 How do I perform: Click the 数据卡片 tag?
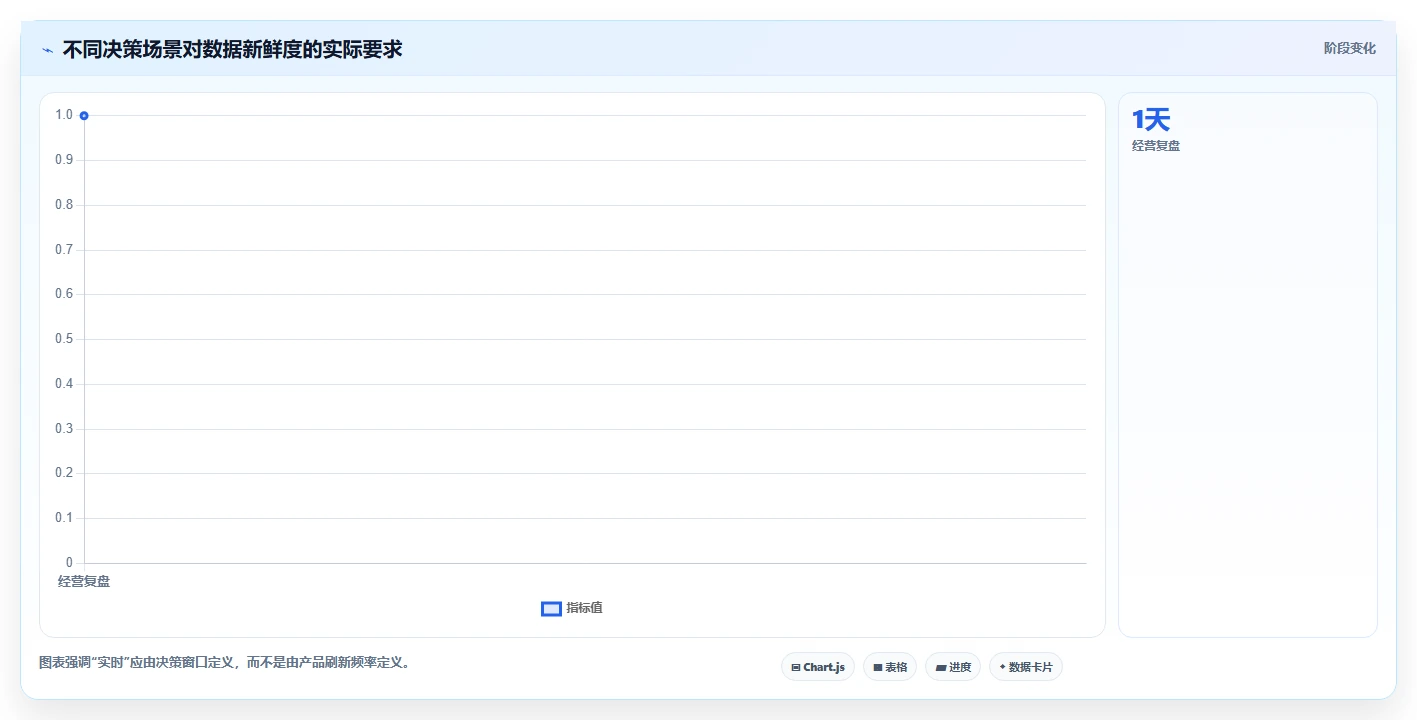click(1025, 667)
